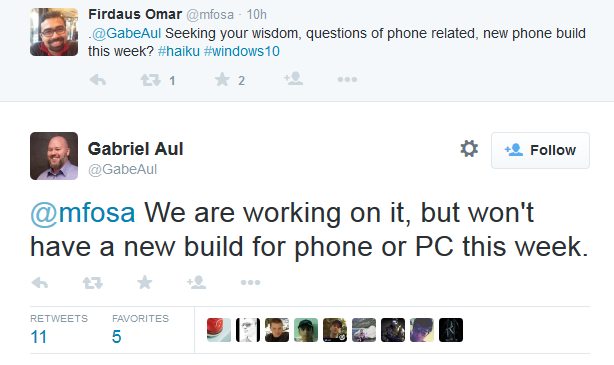Favorite Gabriel Aul's tweet
Image resolution: width=614 pixels, height=365 pixels.
[x=144, y=282]
